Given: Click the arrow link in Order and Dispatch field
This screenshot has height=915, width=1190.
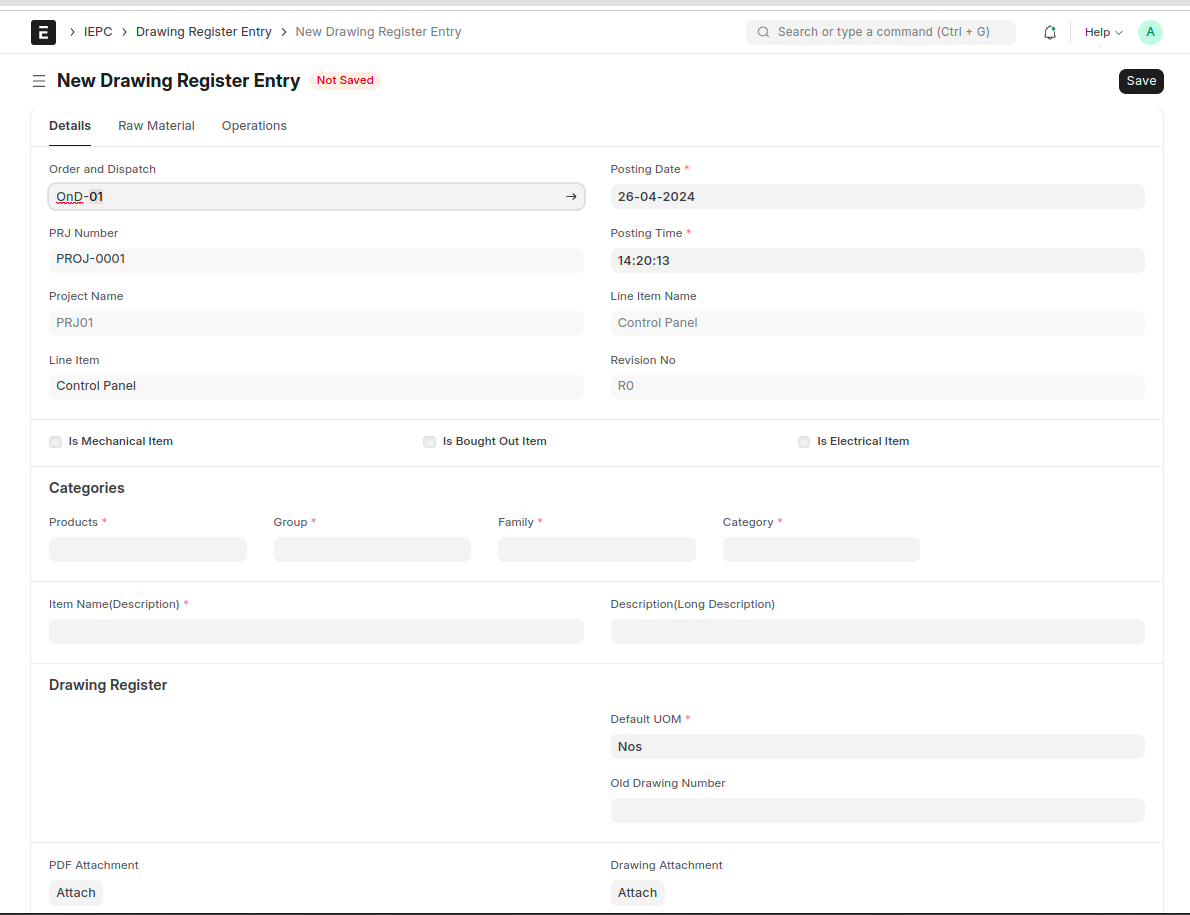Looking at the screenshot, I should click(571, 197).
